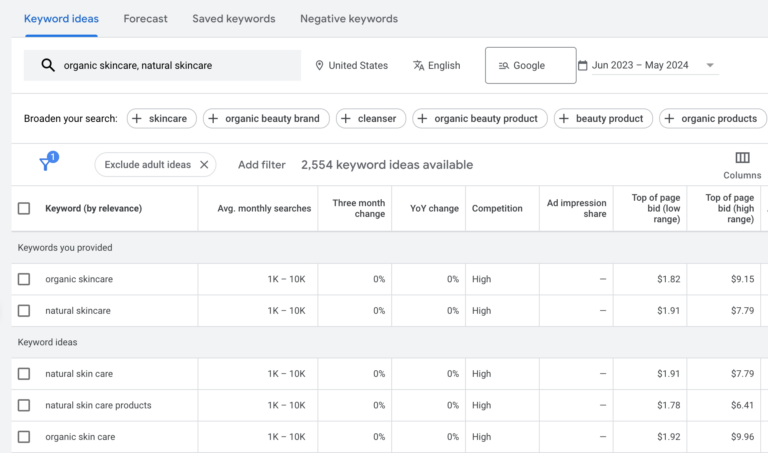The width and height of the screenshot is (768, 453).
Task: Change the English language setting
Action: click(x=436, y=65)
